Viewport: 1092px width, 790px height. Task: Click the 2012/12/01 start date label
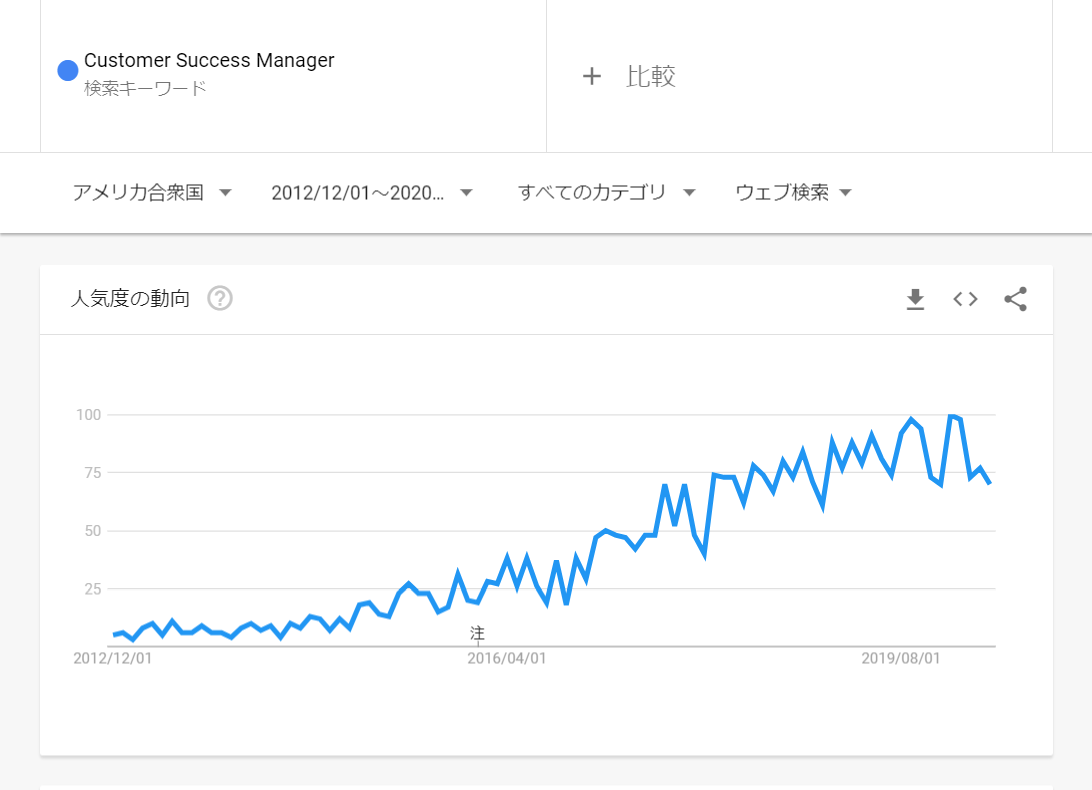coord(113,658)
